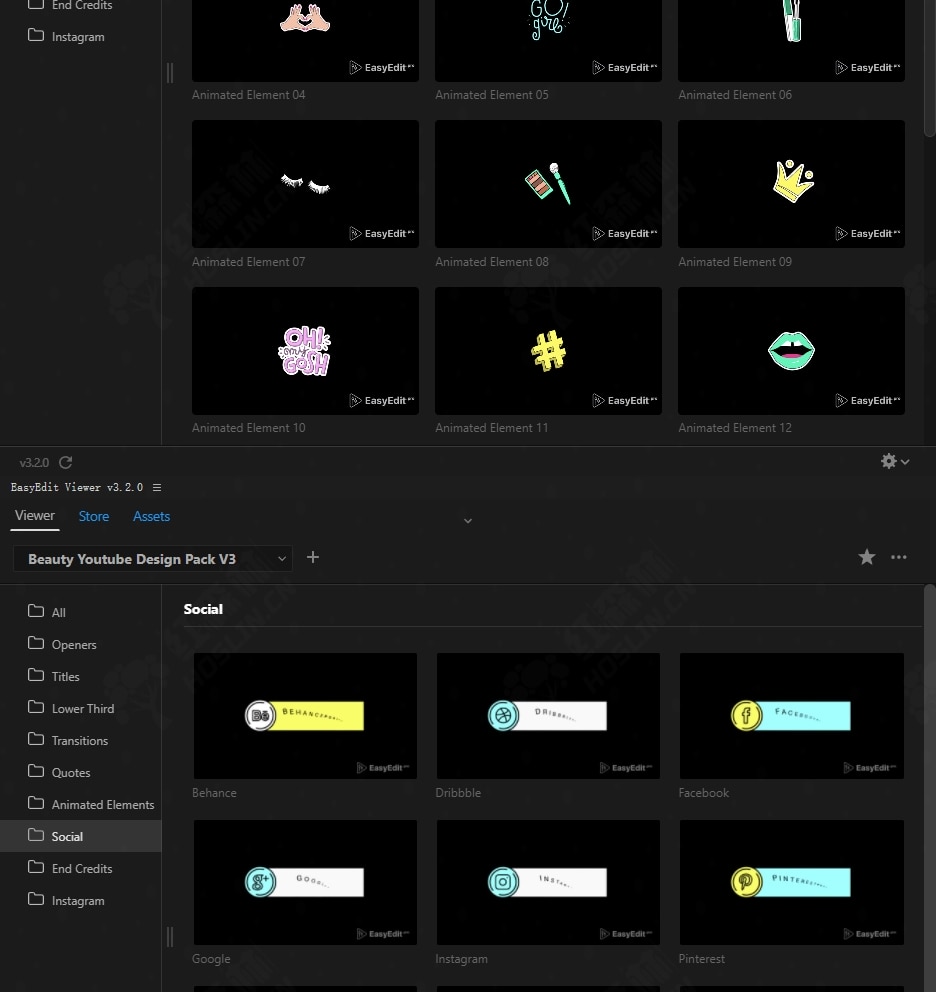Click the Behance label text

point(214,793)
